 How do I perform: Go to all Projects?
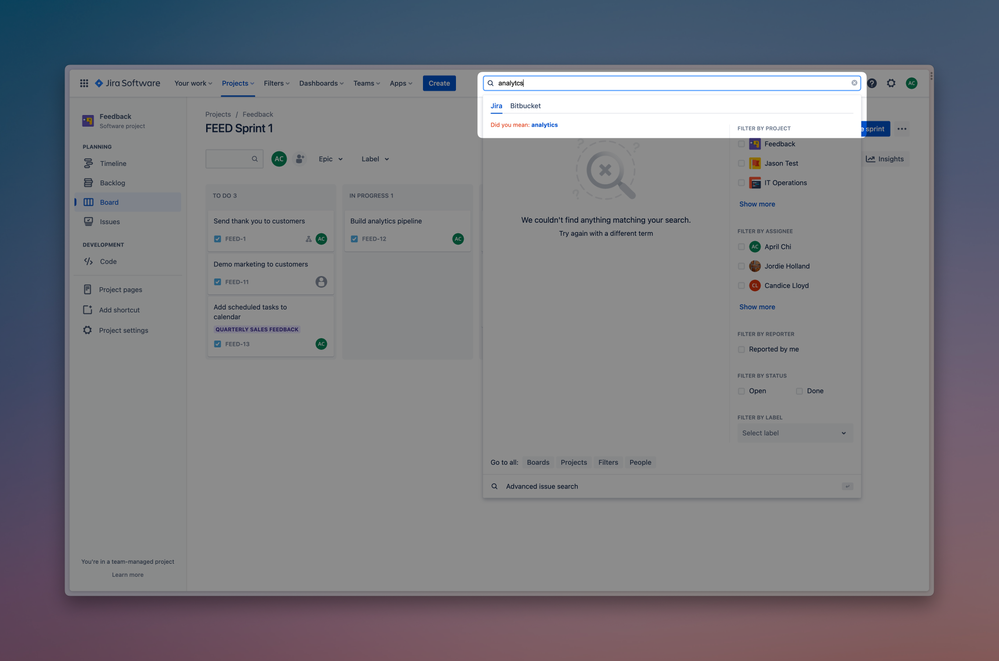point(573,463)
